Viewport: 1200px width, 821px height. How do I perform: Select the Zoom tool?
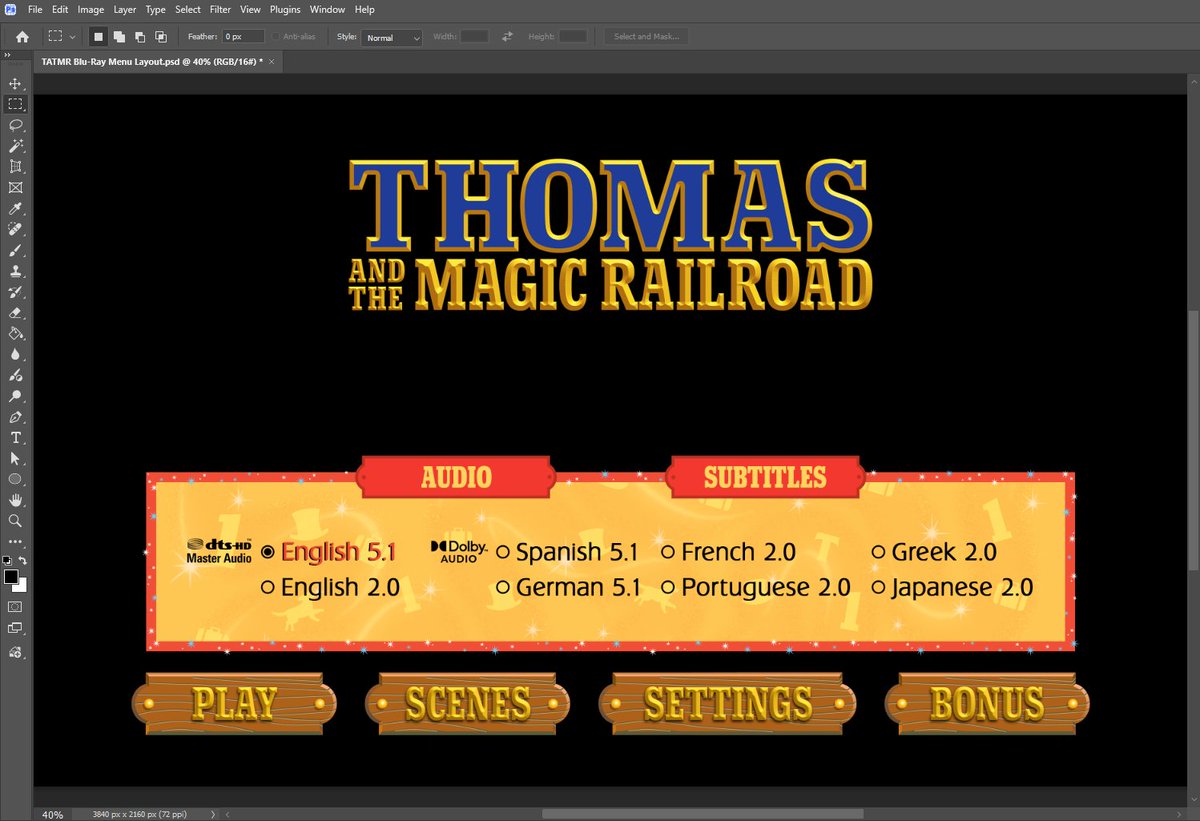[x=15, y=521]
